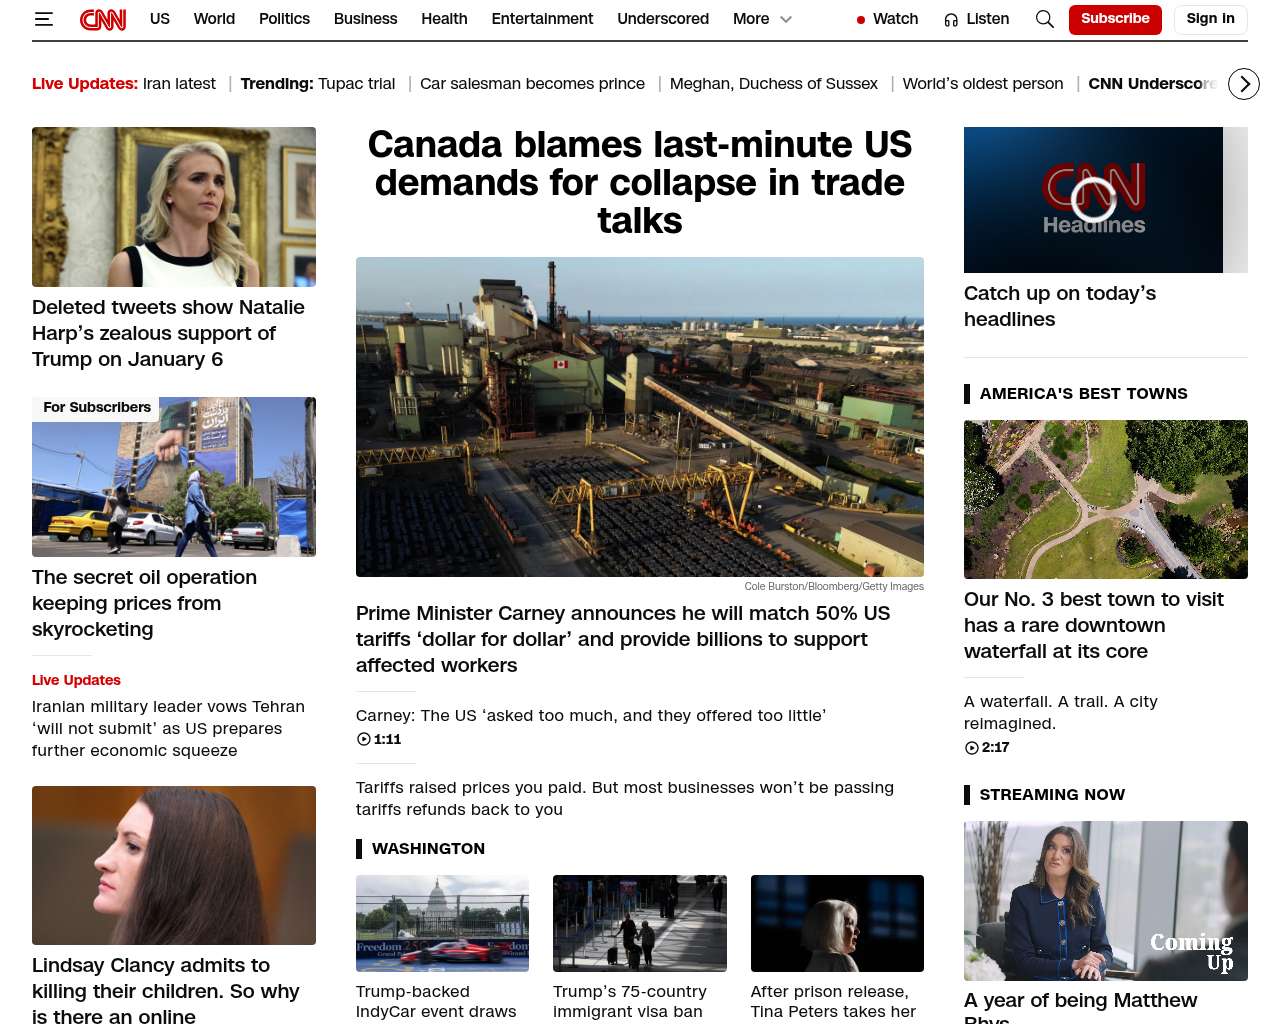Open the steel plant aerial image
This screenshot has height=1024, width=1280.
(x=640, y=417)
